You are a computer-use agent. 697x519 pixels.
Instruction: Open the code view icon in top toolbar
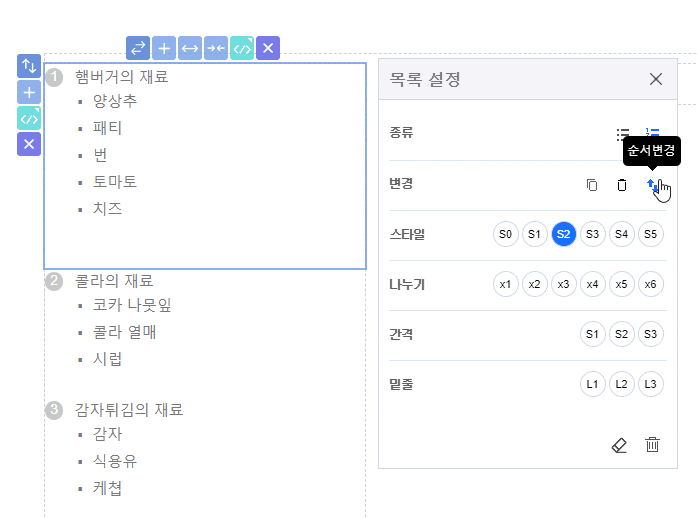[242, 48]
